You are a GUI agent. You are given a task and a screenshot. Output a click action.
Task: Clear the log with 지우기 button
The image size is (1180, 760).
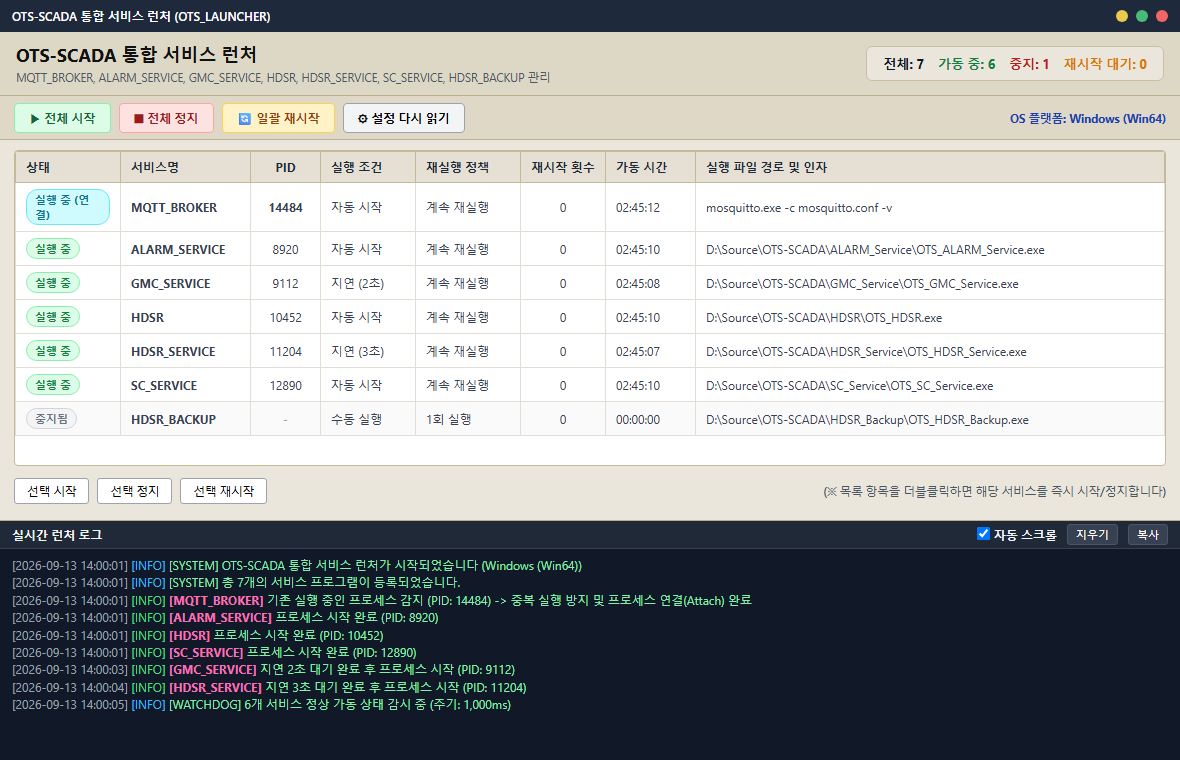1092,534
